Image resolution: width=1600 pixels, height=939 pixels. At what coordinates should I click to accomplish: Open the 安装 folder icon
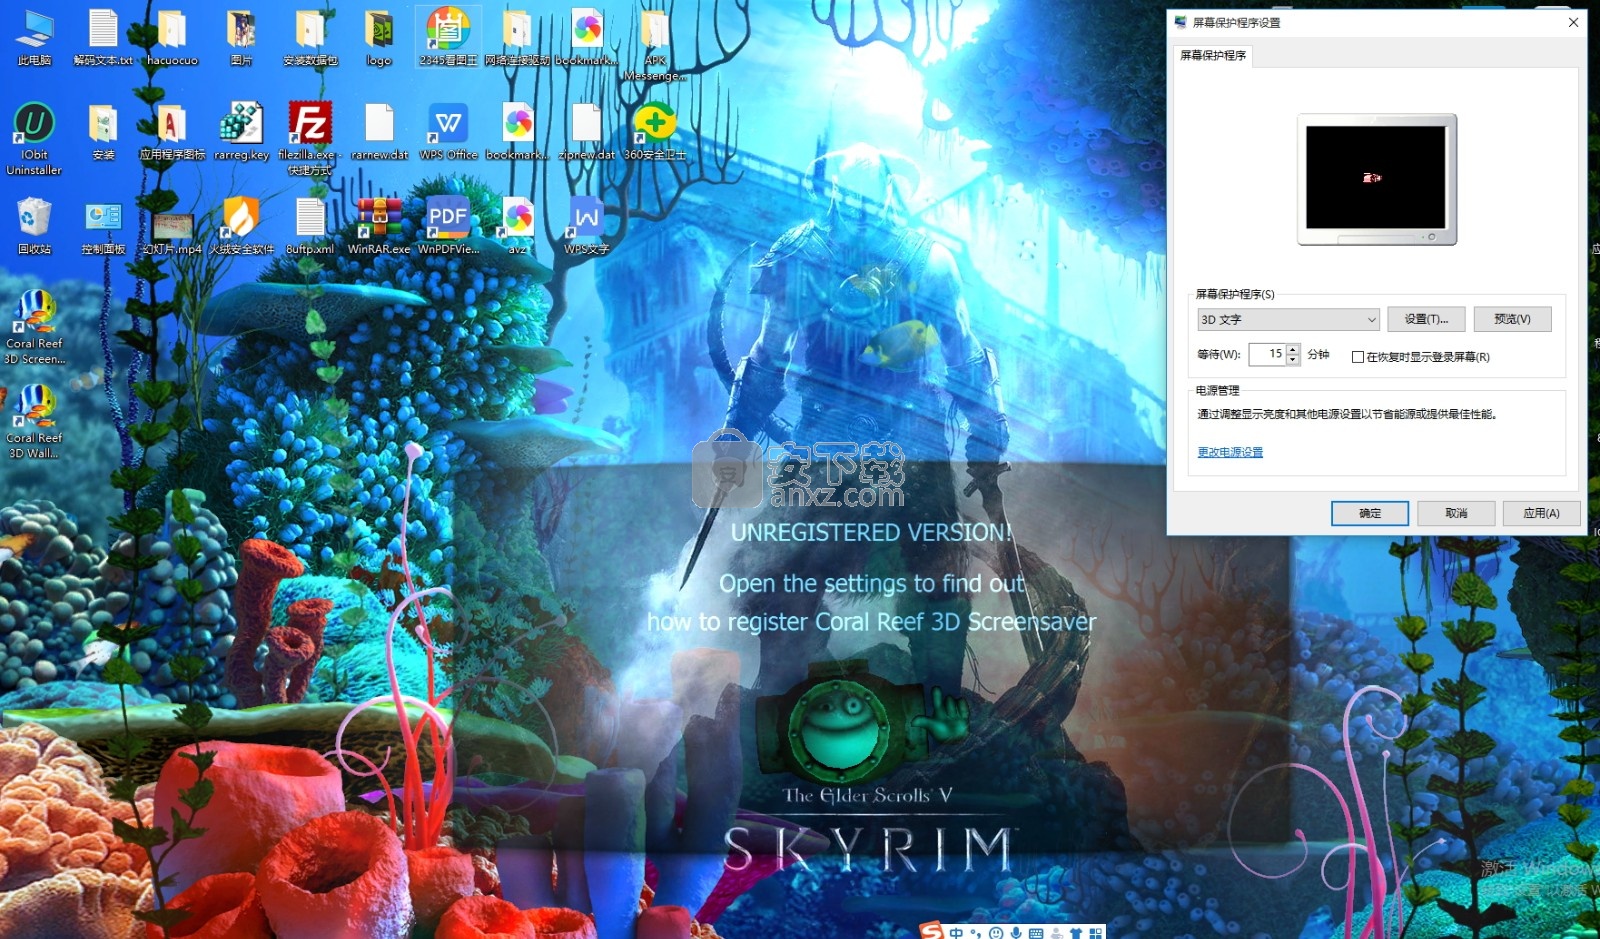point(103,132)
